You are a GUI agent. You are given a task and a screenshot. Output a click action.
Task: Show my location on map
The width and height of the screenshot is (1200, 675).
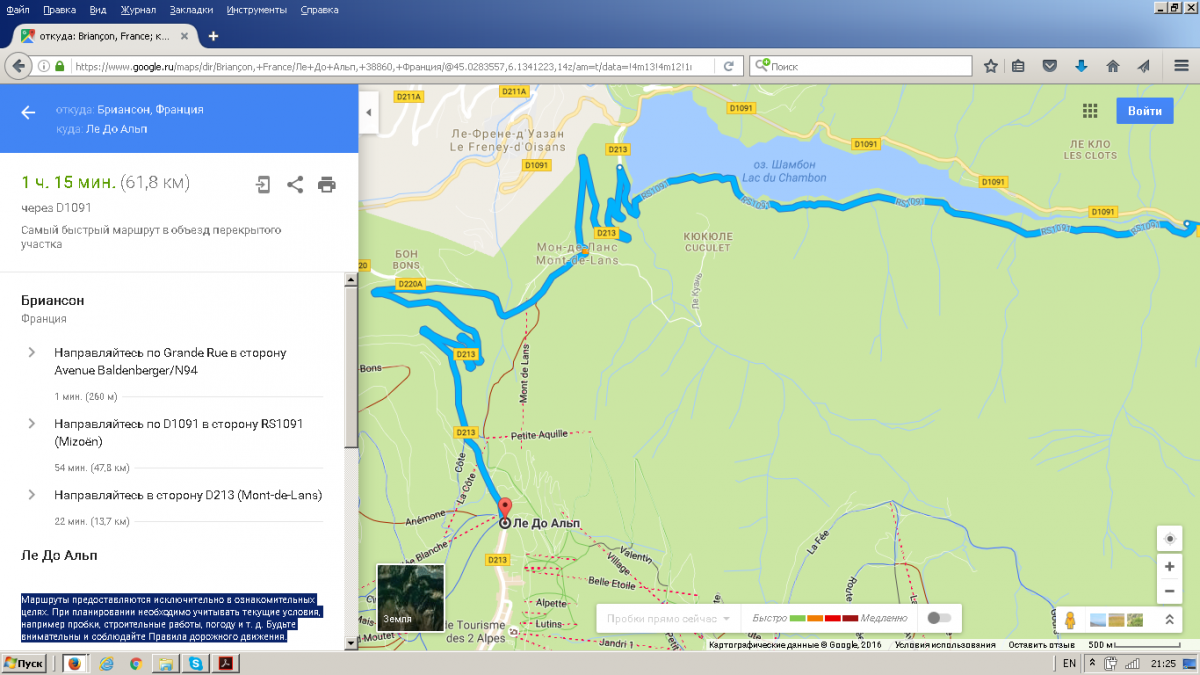[1169, 539]
